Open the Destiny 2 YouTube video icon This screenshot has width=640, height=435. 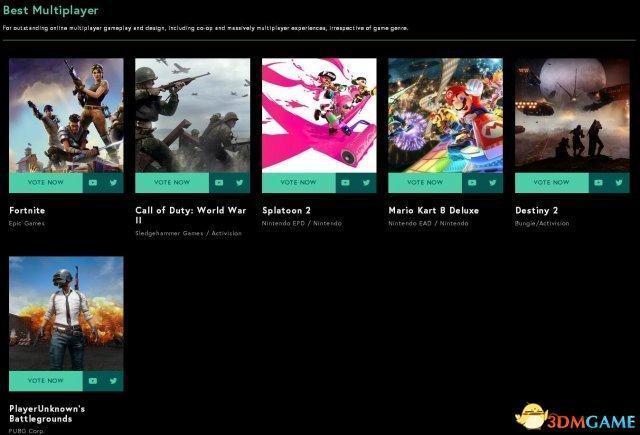(x=598, y=182)
